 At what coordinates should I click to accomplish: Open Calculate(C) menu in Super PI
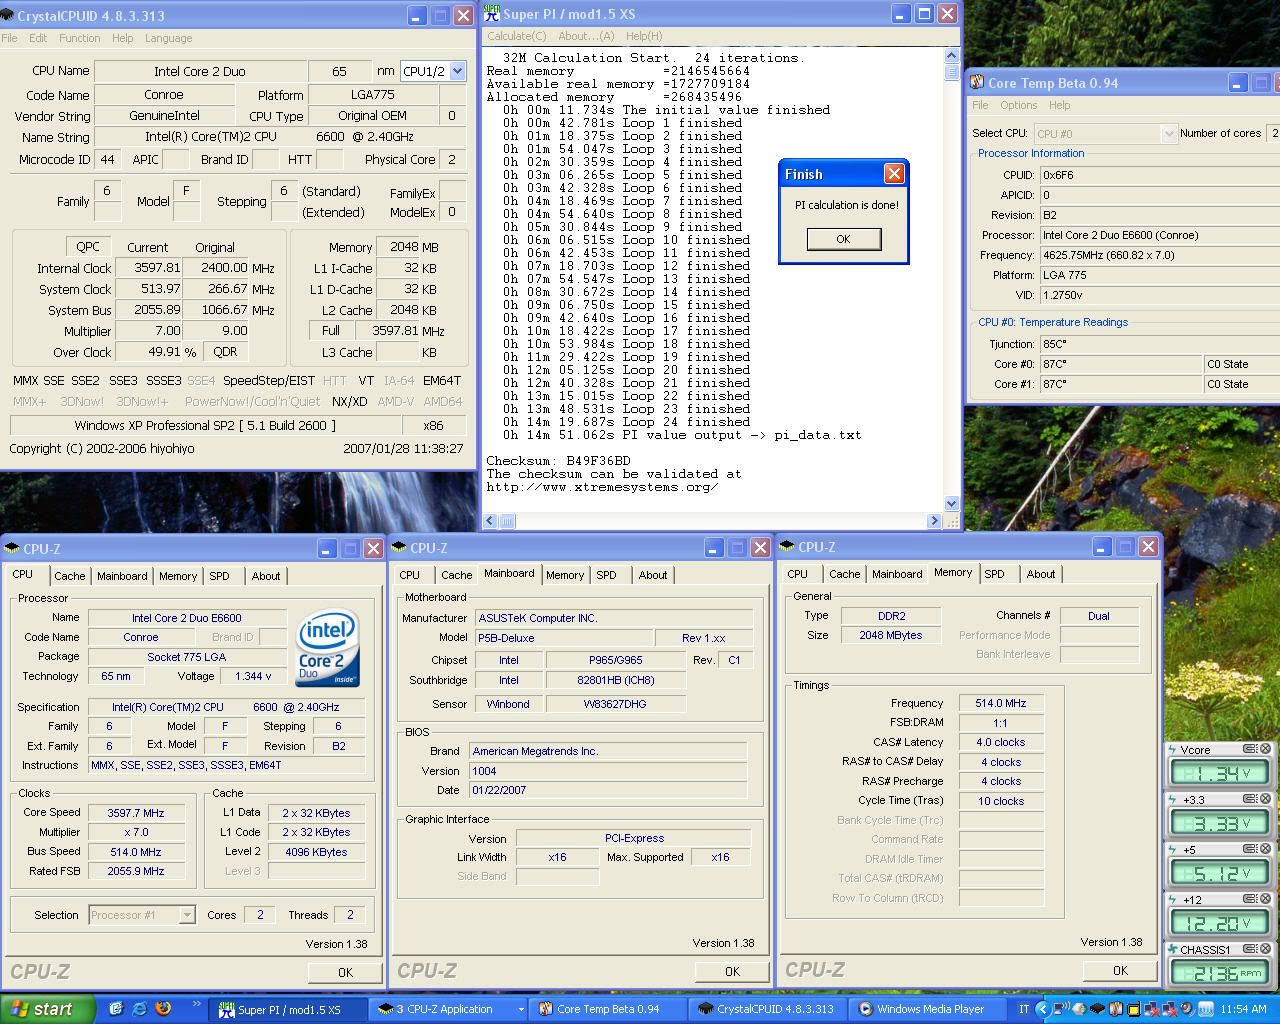(516, 36)
